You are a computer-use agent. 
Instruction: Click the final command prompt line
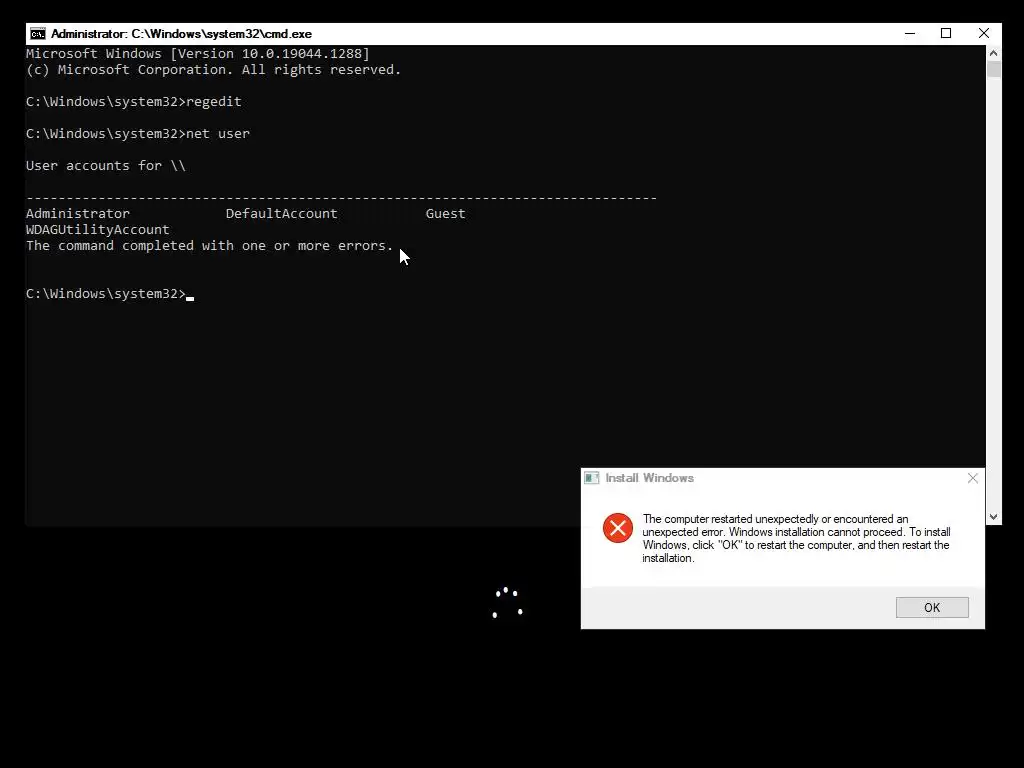[x=110, y=294]
